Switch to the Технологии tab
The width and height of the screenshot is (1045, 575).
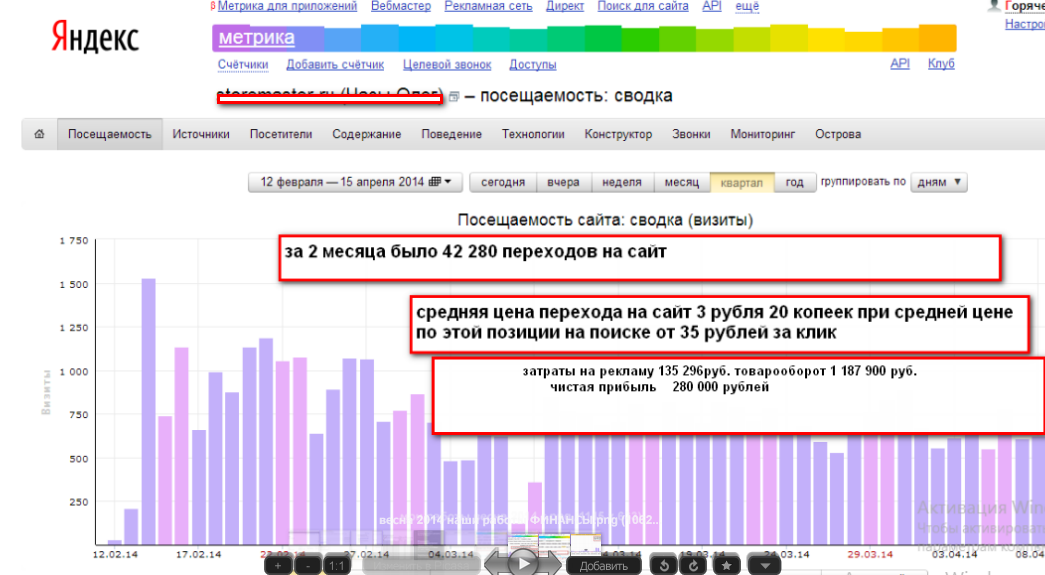pos(533,134)
